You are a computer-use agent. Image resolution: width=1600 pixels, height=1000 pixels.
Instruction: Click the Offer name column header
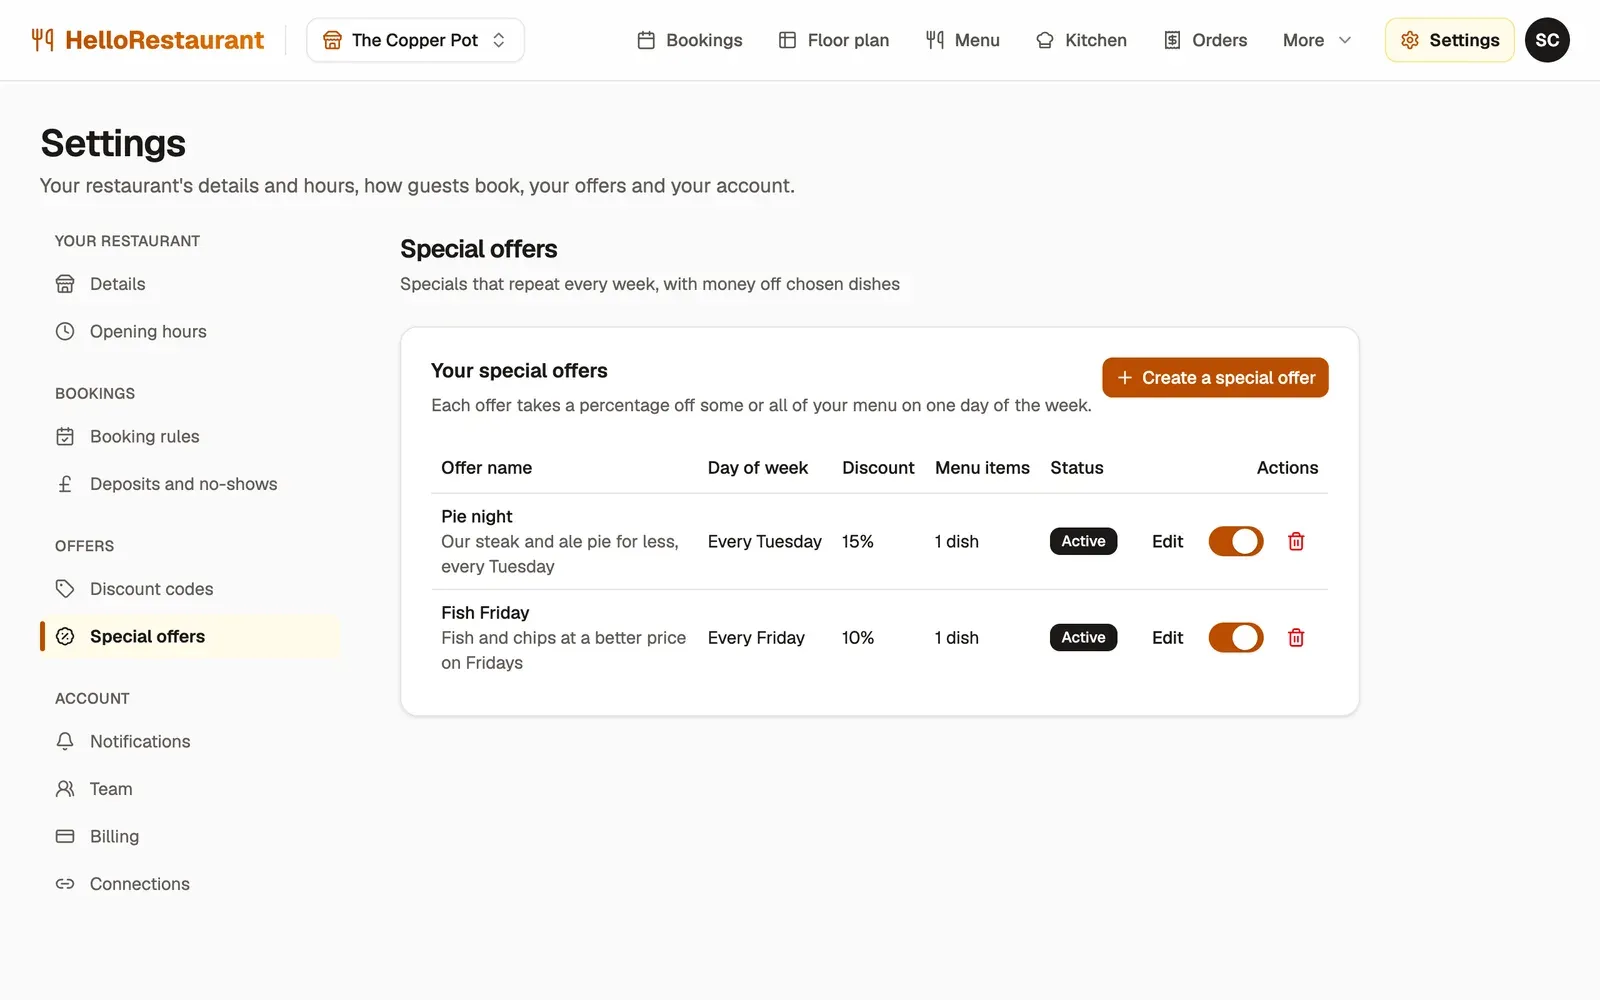(x=486, y=468)
